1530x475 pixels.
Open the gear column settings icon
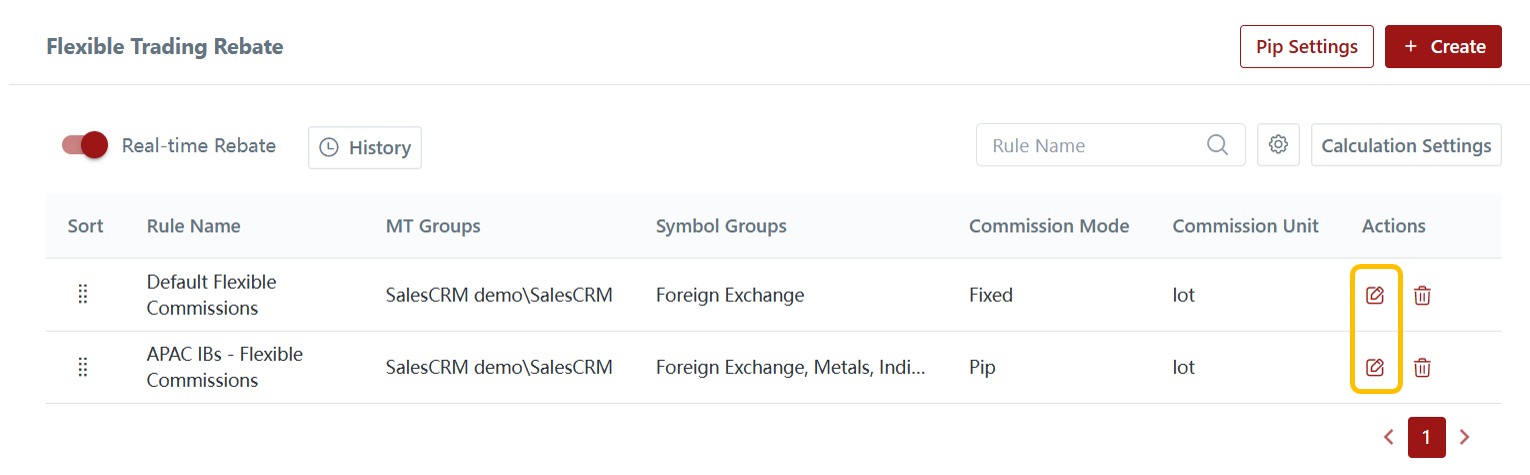1278,145
